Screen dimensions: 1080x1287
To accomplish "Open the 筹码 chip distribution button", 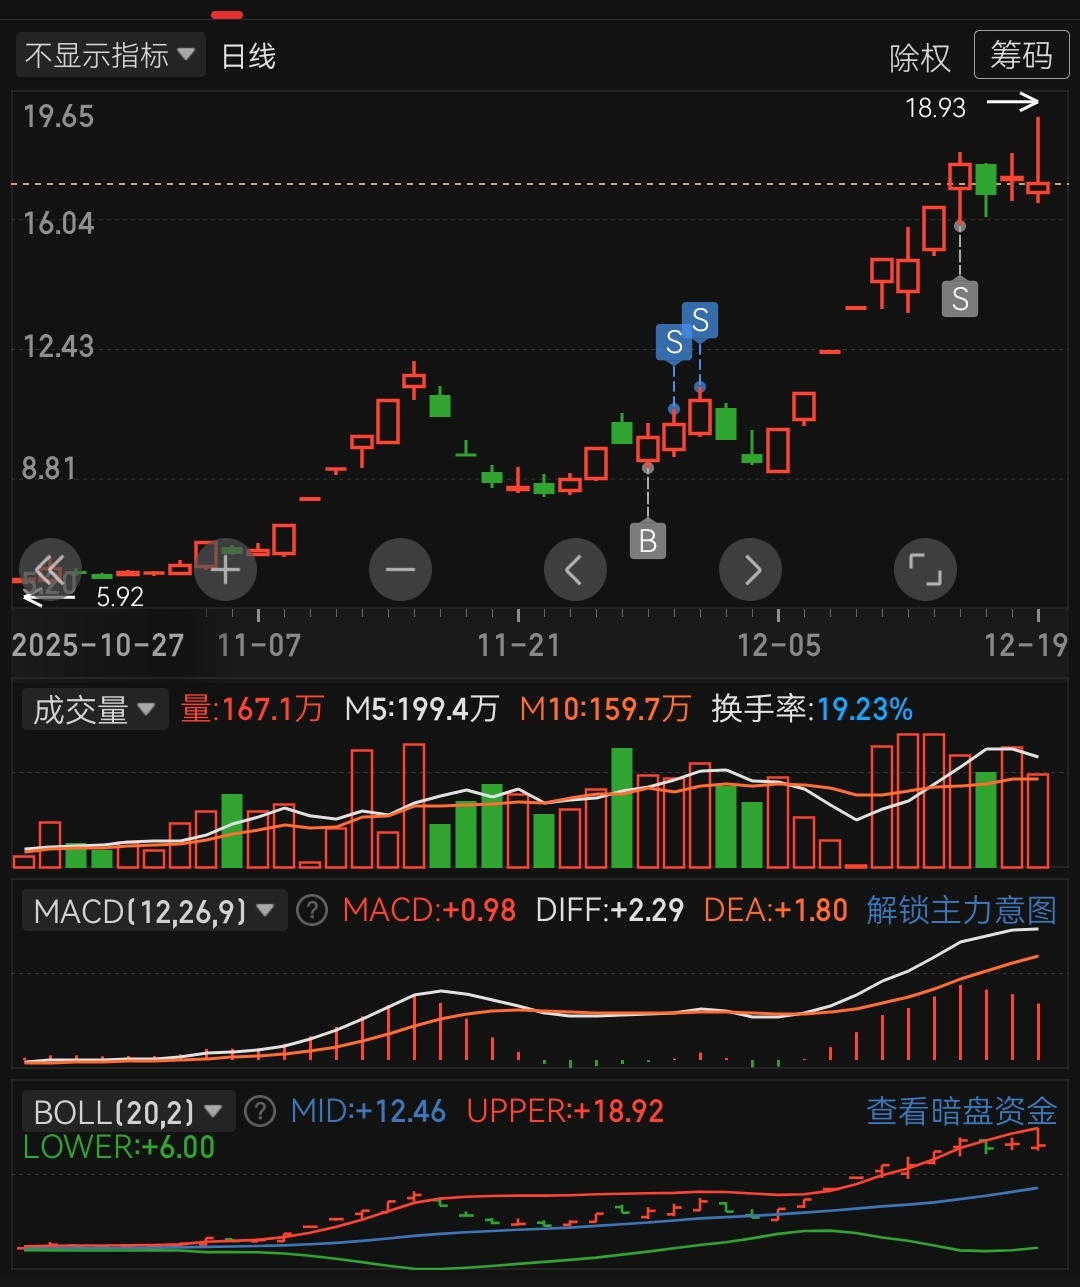I will click(x=1021, y=55).
